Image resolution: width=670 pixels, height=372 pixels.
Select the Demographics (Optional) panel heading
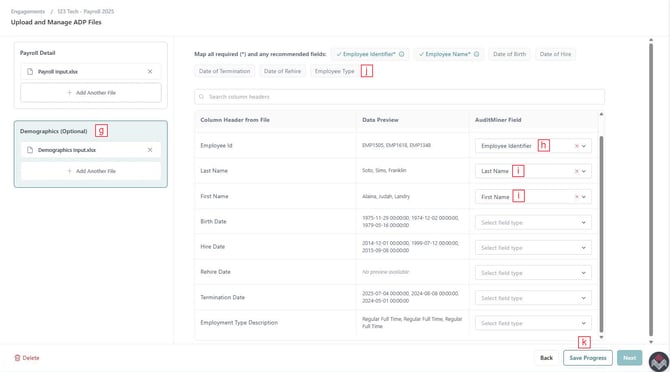pyautogui.click(x=53, y=131)
